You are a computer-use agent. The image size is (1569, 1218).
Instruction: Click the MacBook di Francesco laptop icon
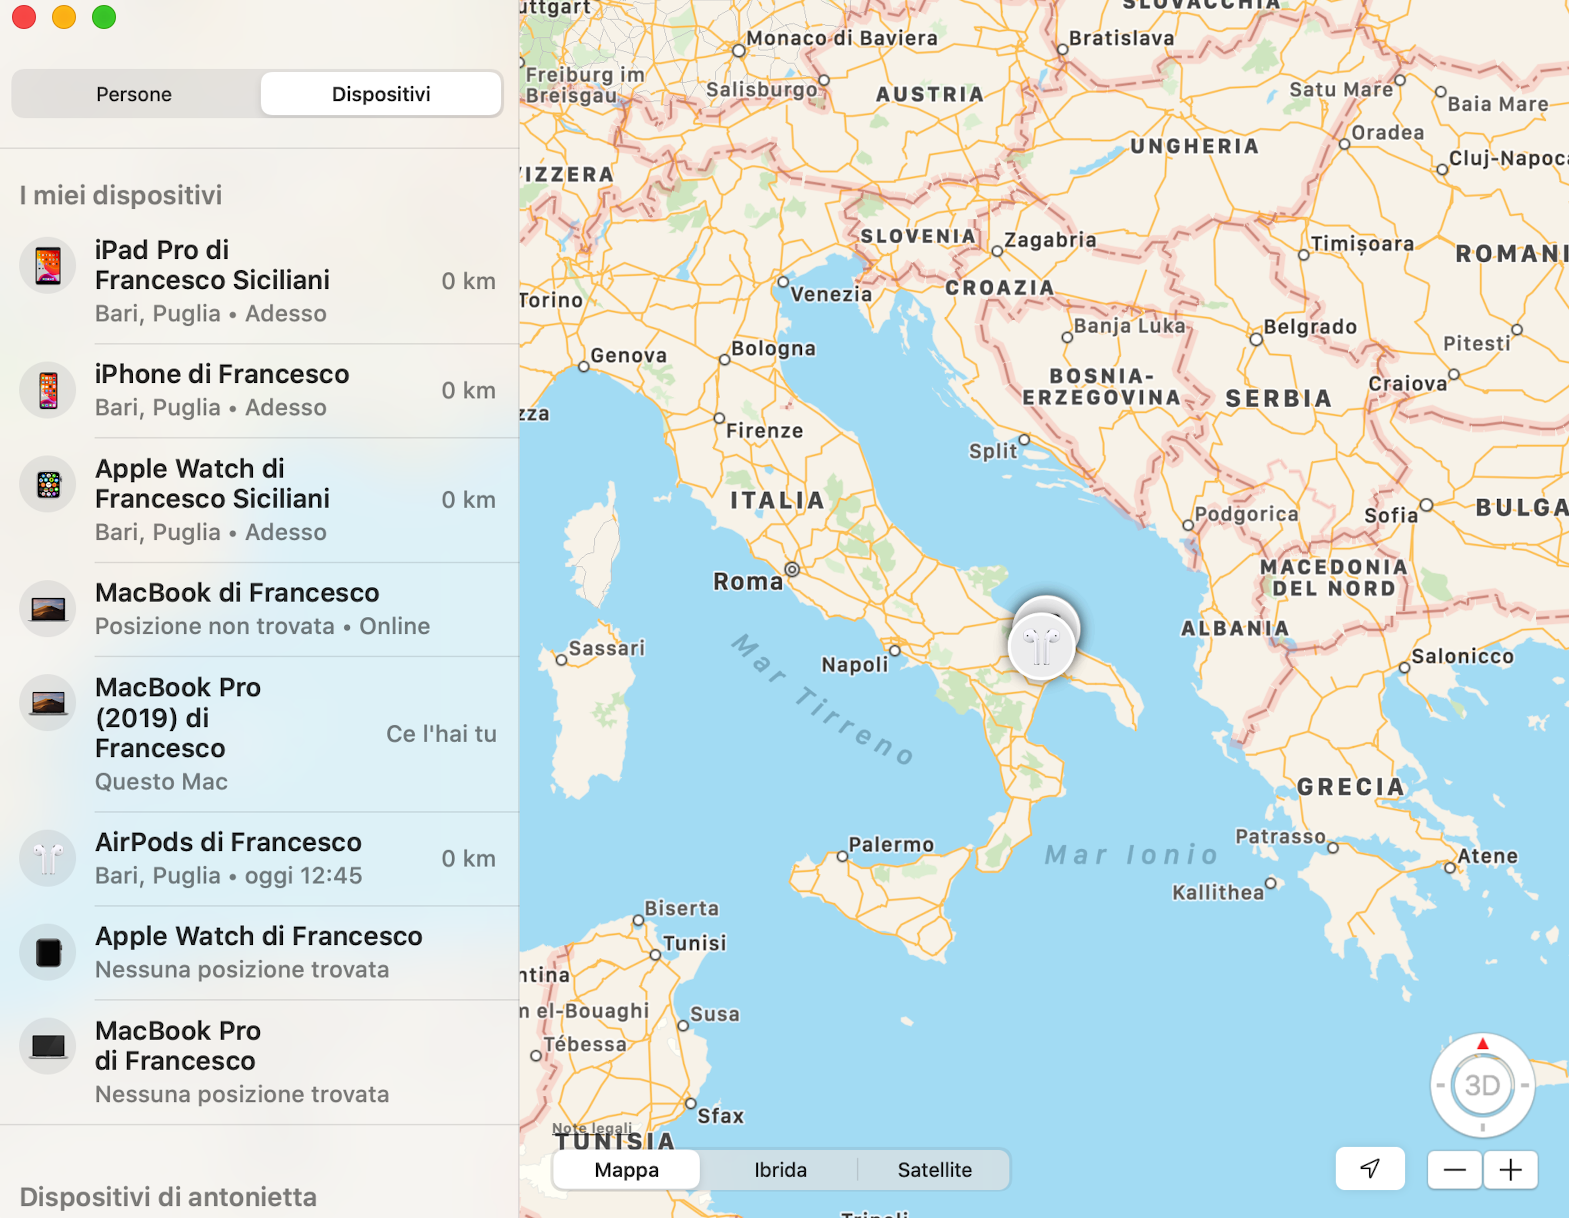pos(48,608)
